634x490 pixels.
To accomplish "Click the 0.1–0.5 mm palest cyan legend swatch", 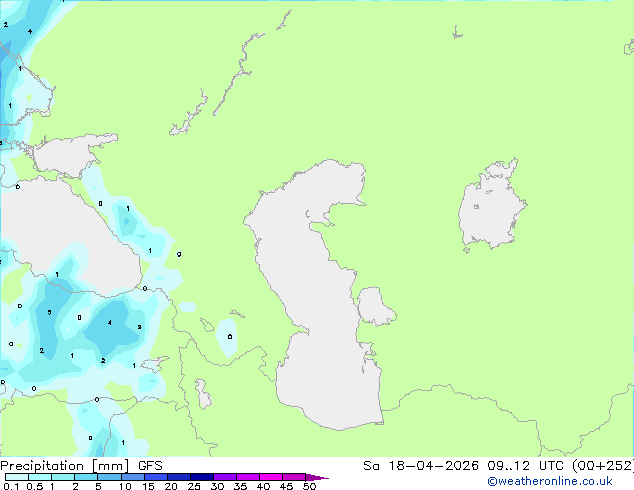I will point(17,477).
